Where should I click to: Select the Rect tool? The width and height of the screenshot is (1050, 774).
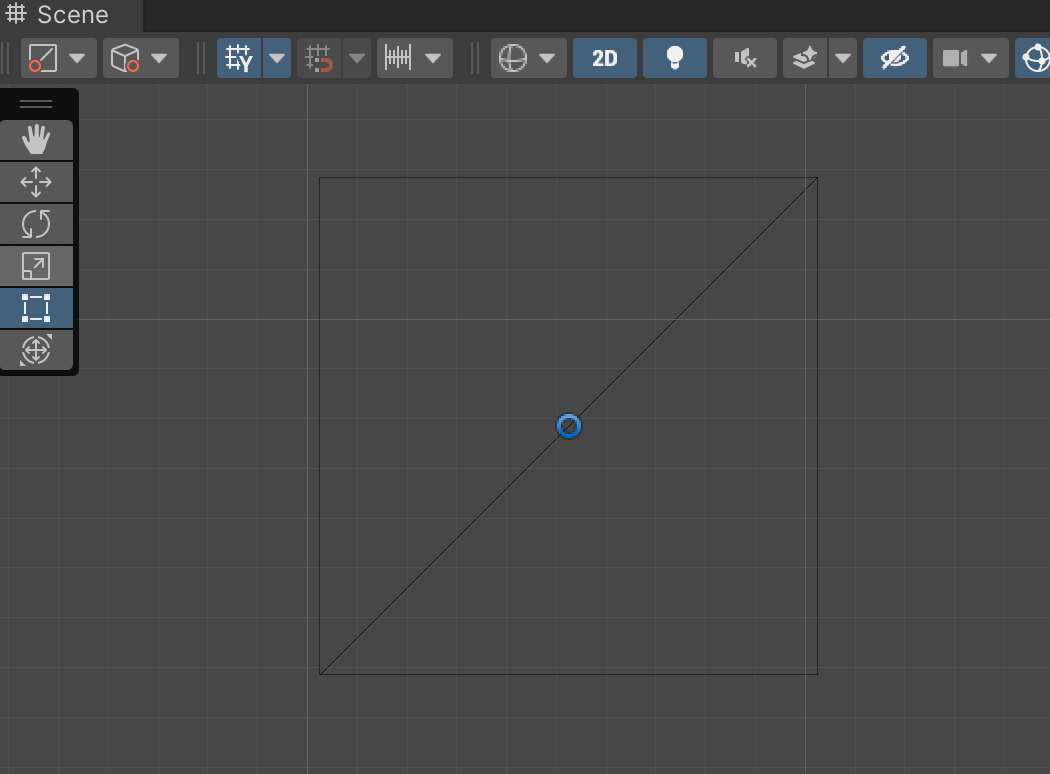[x=36, y=308]
